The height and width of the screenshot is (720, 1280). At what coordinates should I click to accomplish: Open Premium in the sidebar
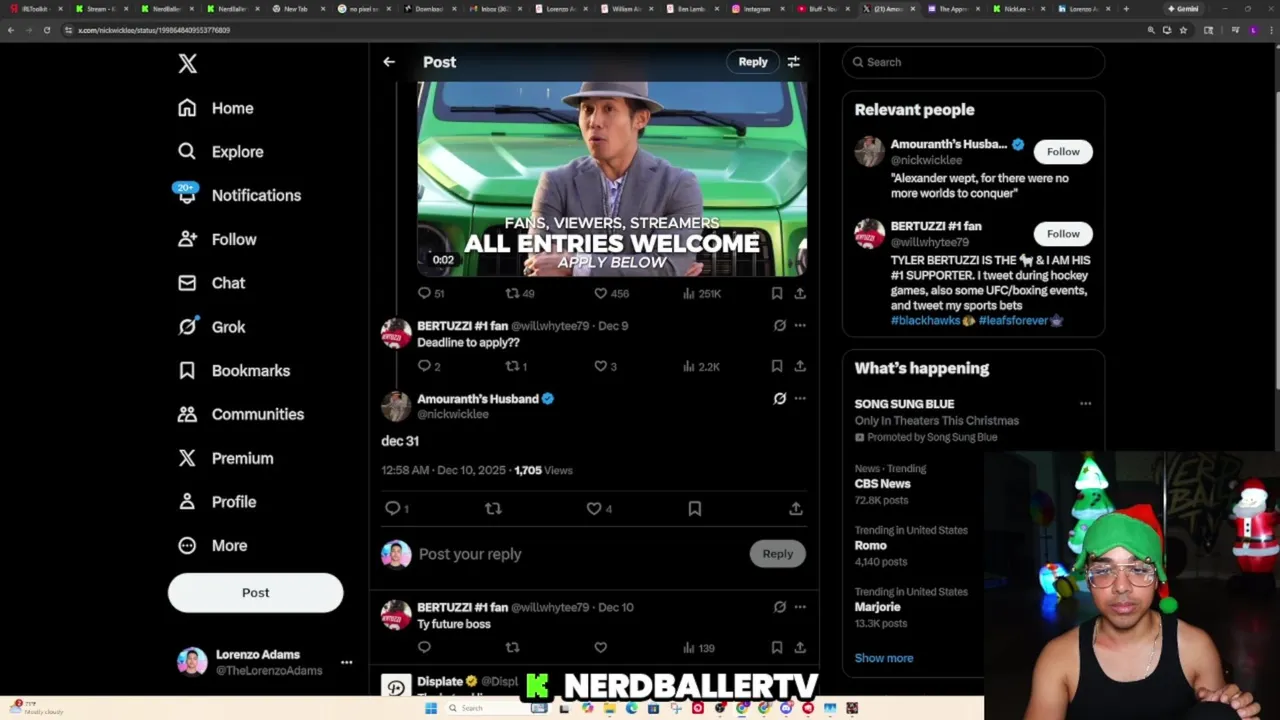pyautogui.click(x=225, y=458)
